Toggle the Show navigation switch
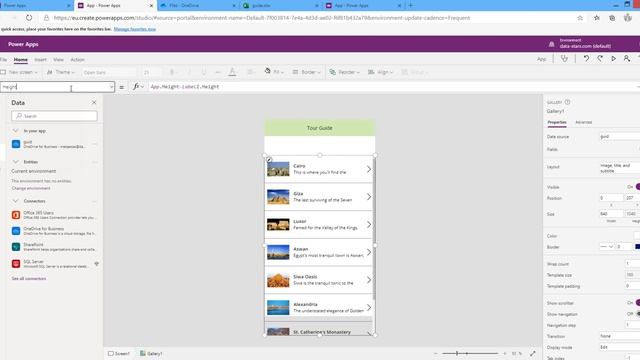Viewport: 640px width, 360px height. [x=637, y=314]
